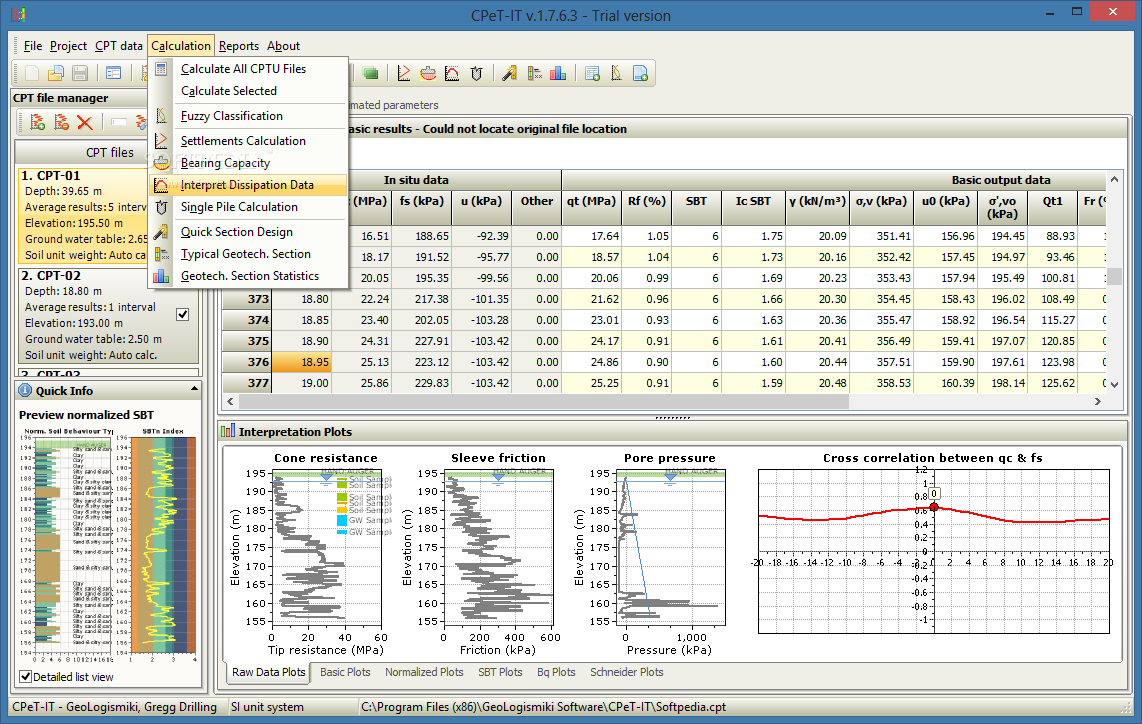
Task: Switch to the Normalized Plots tab
Action: (x=424, y=672)
